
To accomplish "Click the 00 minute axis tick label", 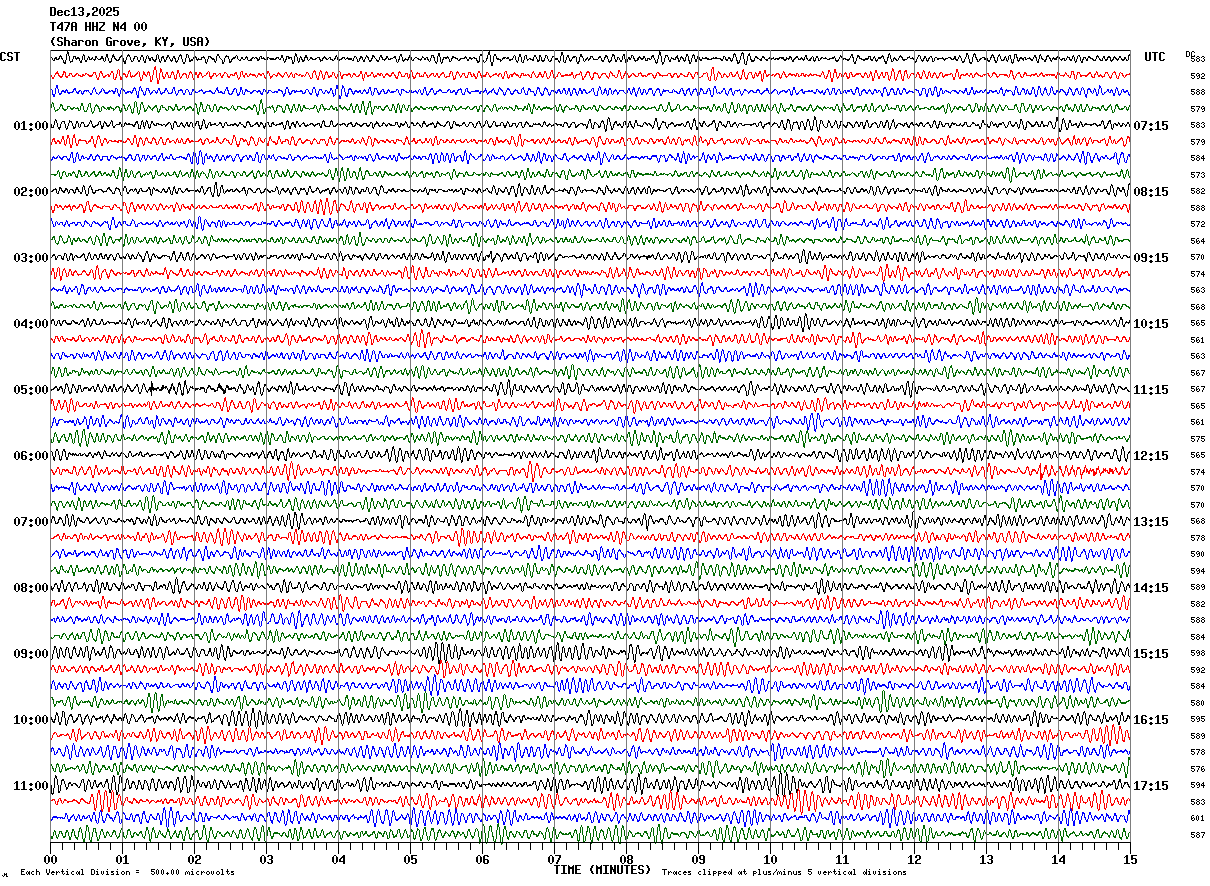I will point(50,860).
